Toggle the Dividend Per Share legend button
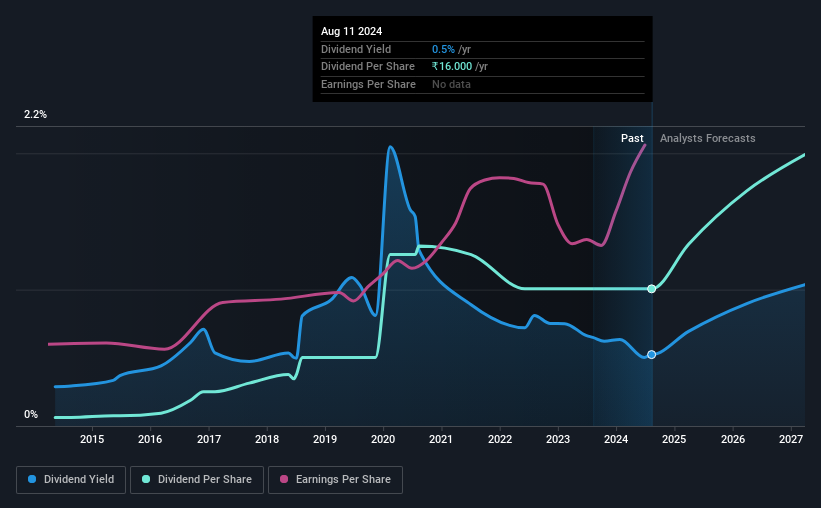Viewport: 821px width, 508px height. coord(197,480)
